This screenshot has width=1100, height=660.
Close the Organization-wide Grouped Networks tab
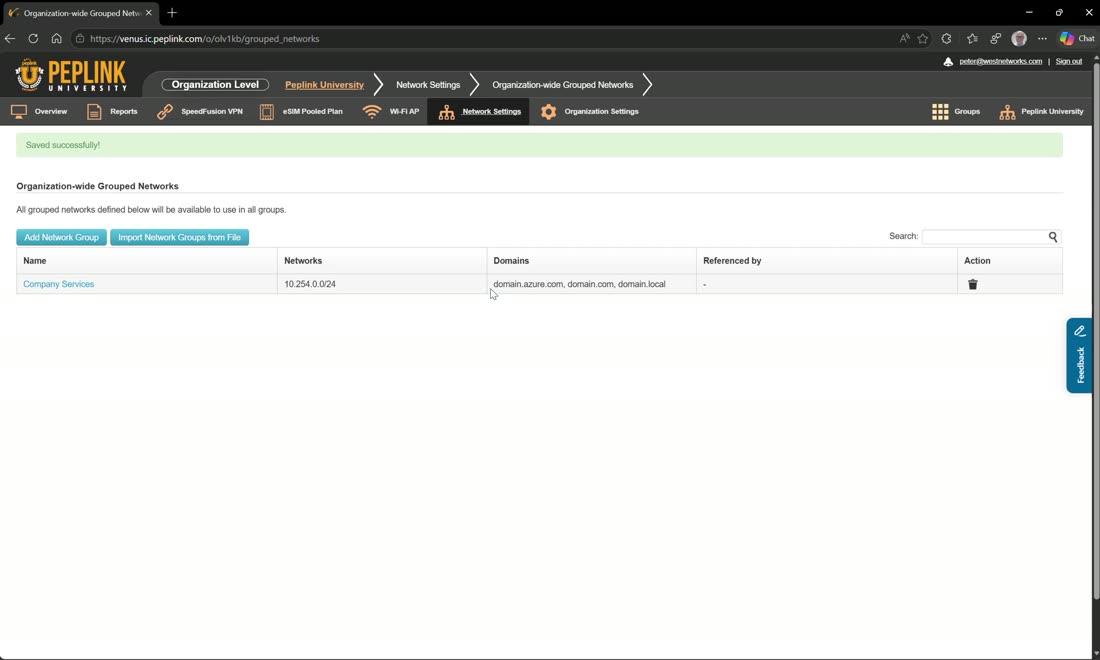[x=149, y=13]
